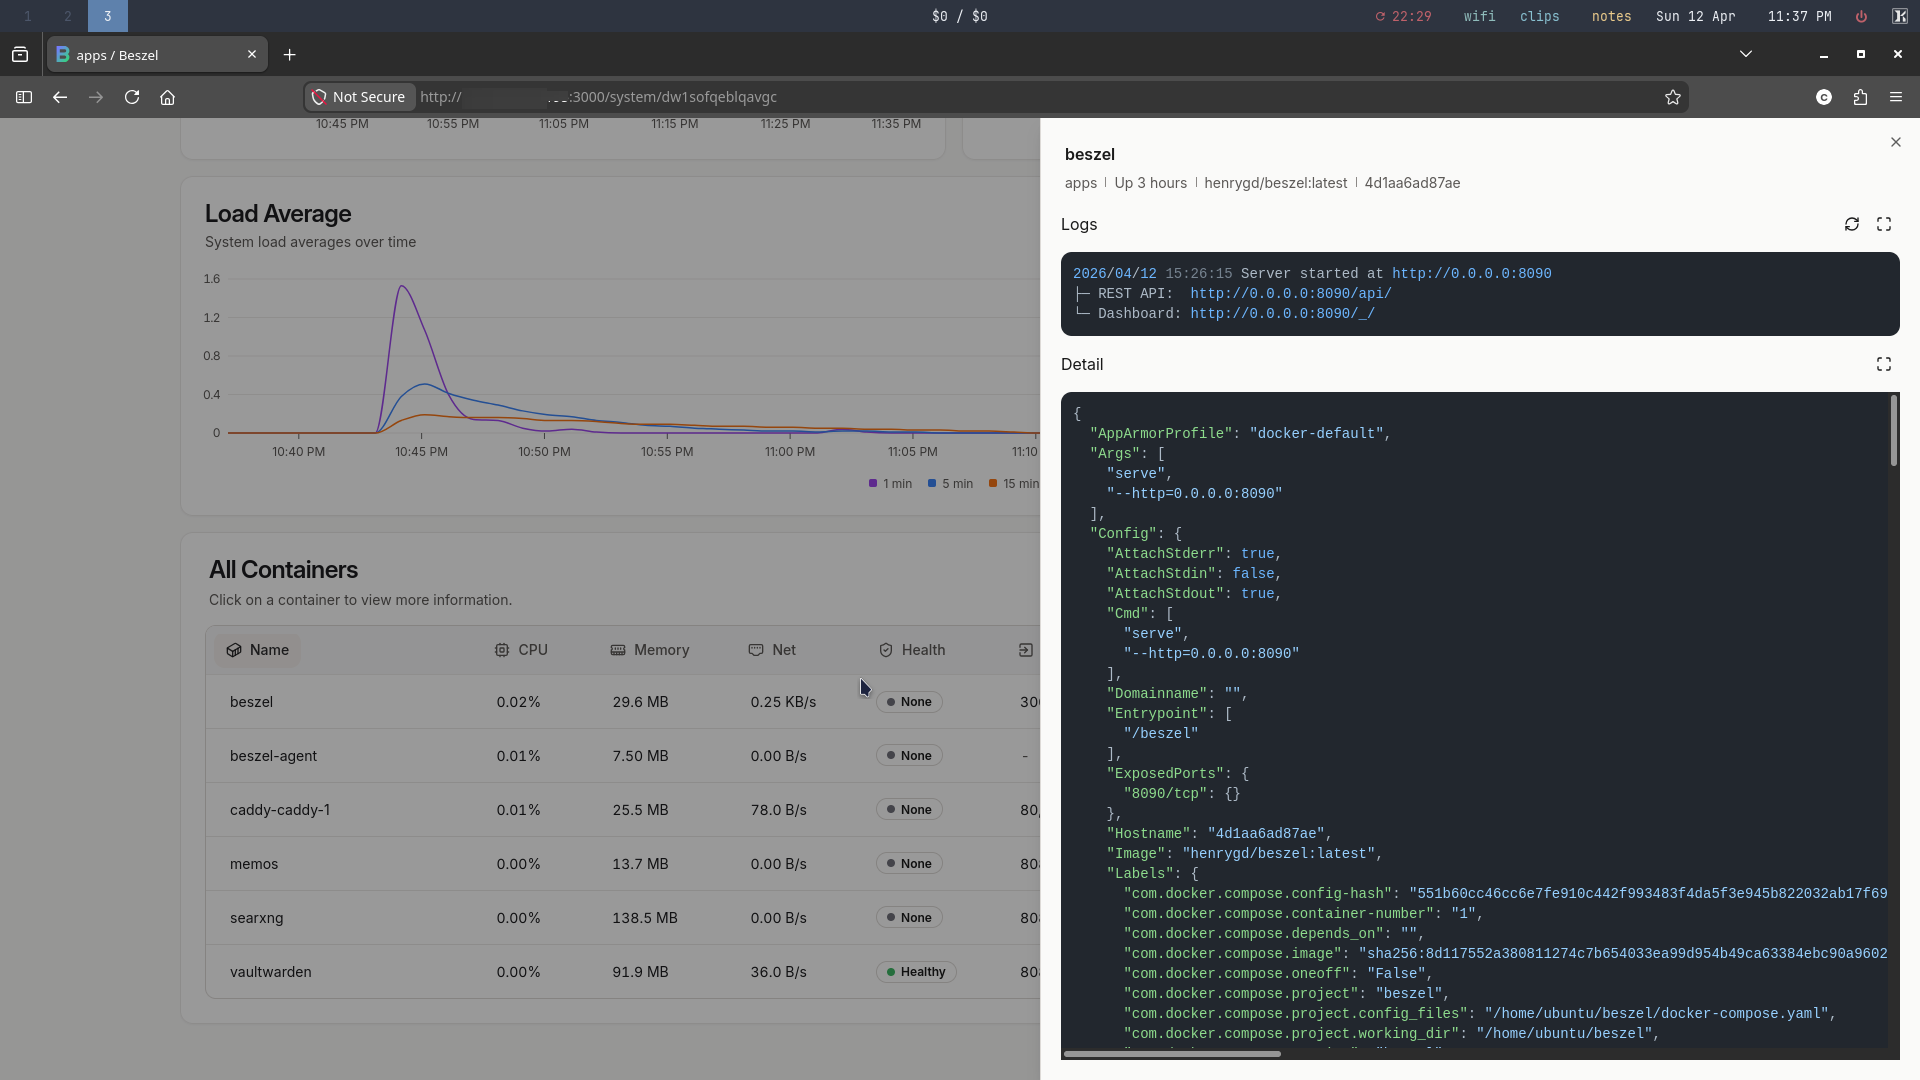Open the list all tabs dropdown

tap(1746, 54)
